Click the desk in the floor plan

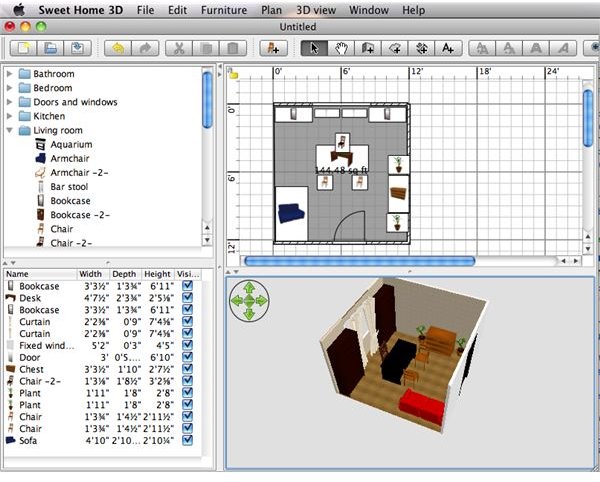tap(342, 157)
